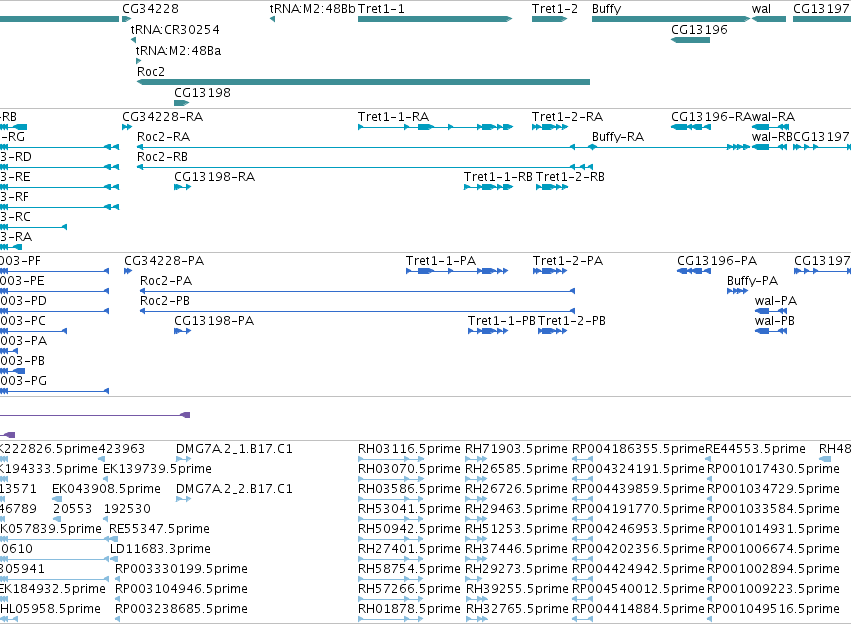Click the Tret1-2-PA protein label
Viewport: 851px width, 624px height.
coord(568,261)
